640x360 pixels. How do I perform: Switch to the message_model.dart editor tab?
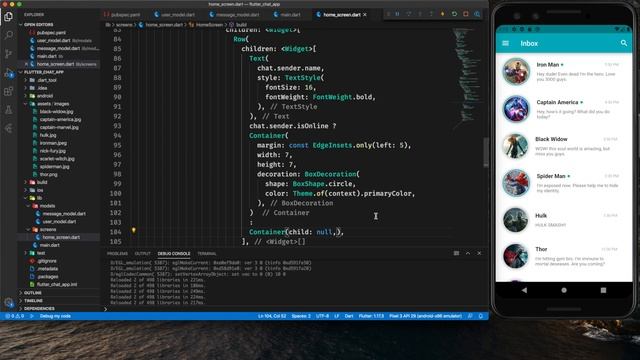pyautogui.click(x=234, y=14)
